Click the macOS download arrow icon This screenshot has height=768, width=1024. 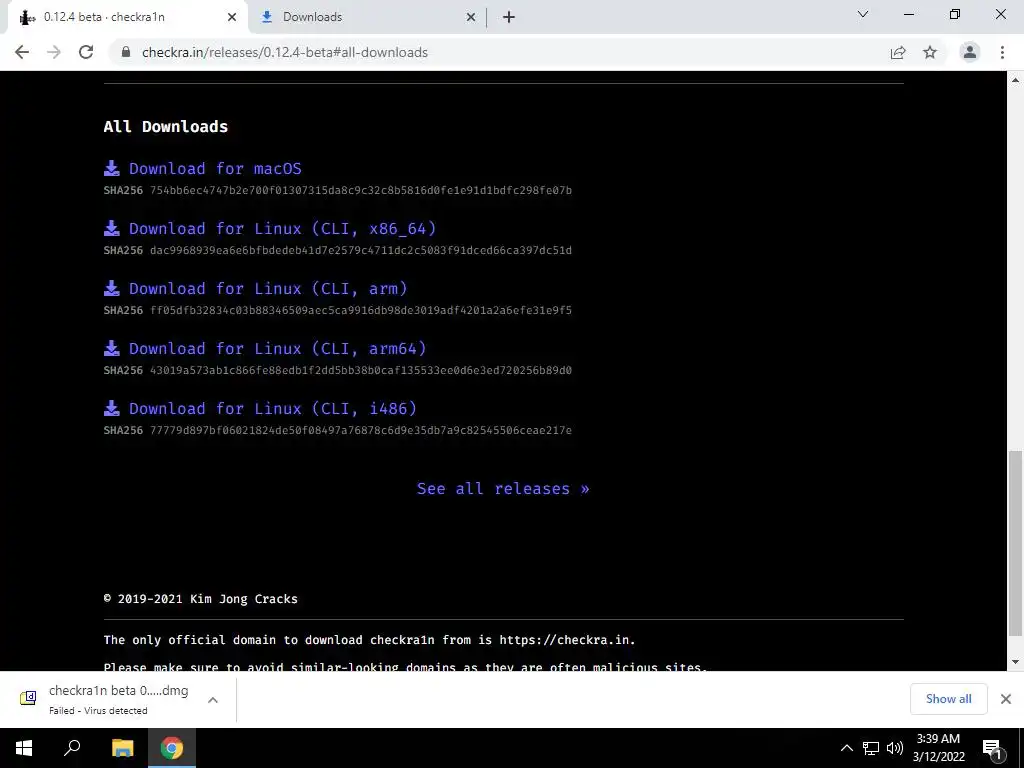pyautogui.click(x=112, y=168)
